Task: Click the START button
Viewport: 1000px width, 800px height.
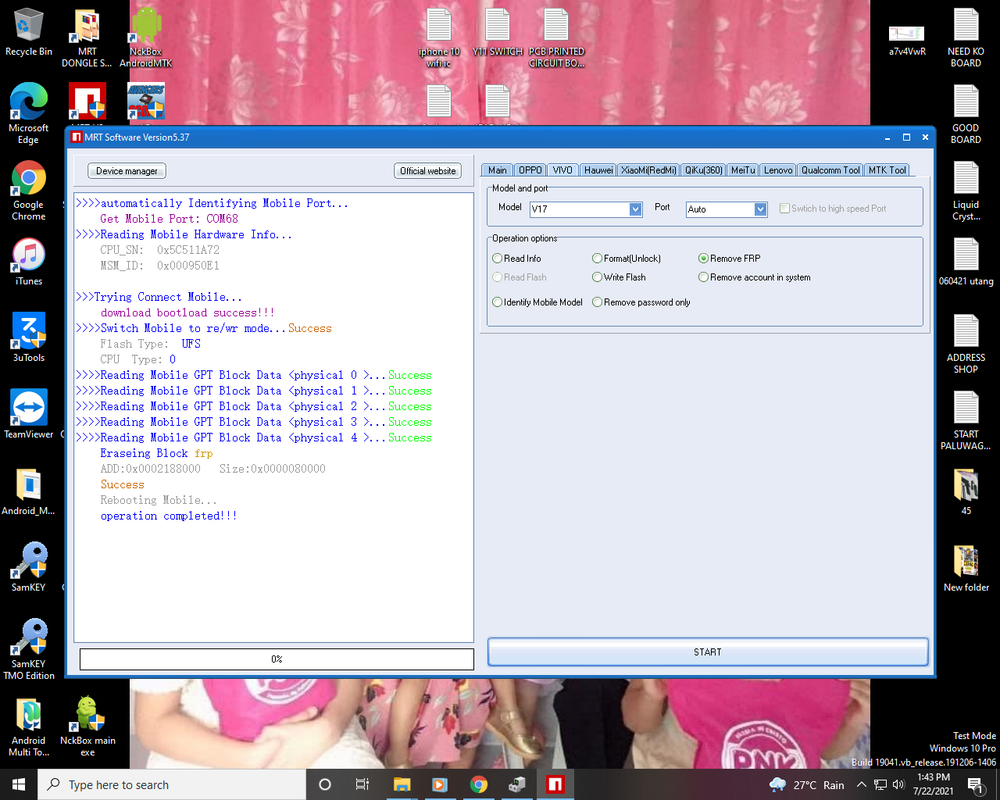Action: 707,652
